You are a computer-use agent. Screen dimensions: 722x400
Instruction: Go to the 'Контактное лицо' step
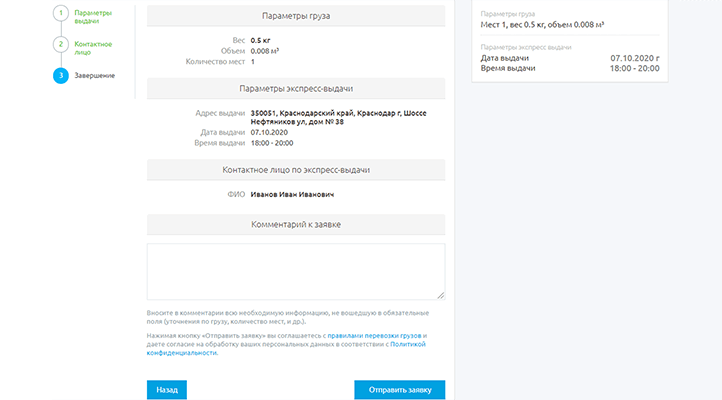pyautogui.click(x=93, y=47)
